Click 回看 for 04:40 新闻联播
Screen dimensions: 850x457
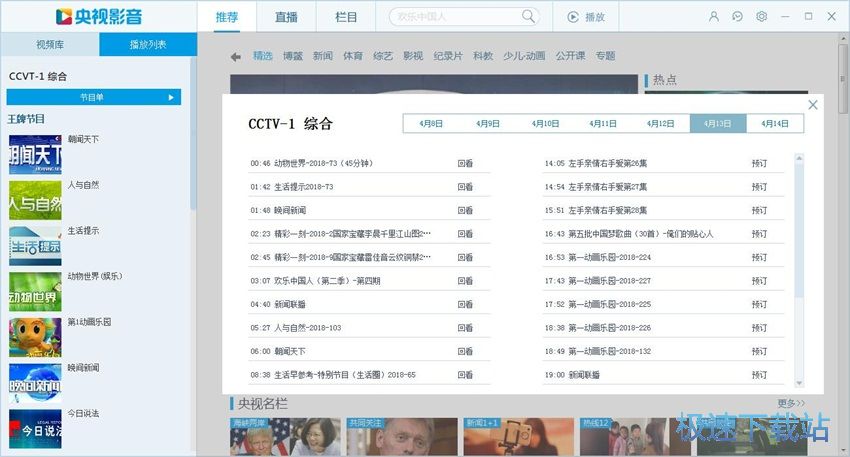pyautogui.click(x=465, y=304)
